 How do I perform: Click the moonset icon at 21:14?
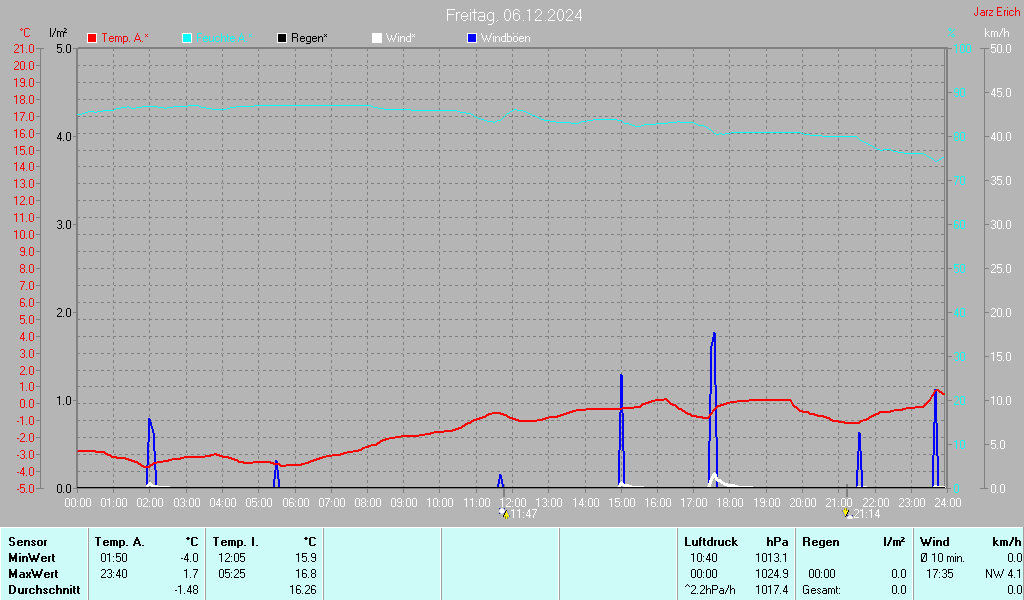click(848, 514)
